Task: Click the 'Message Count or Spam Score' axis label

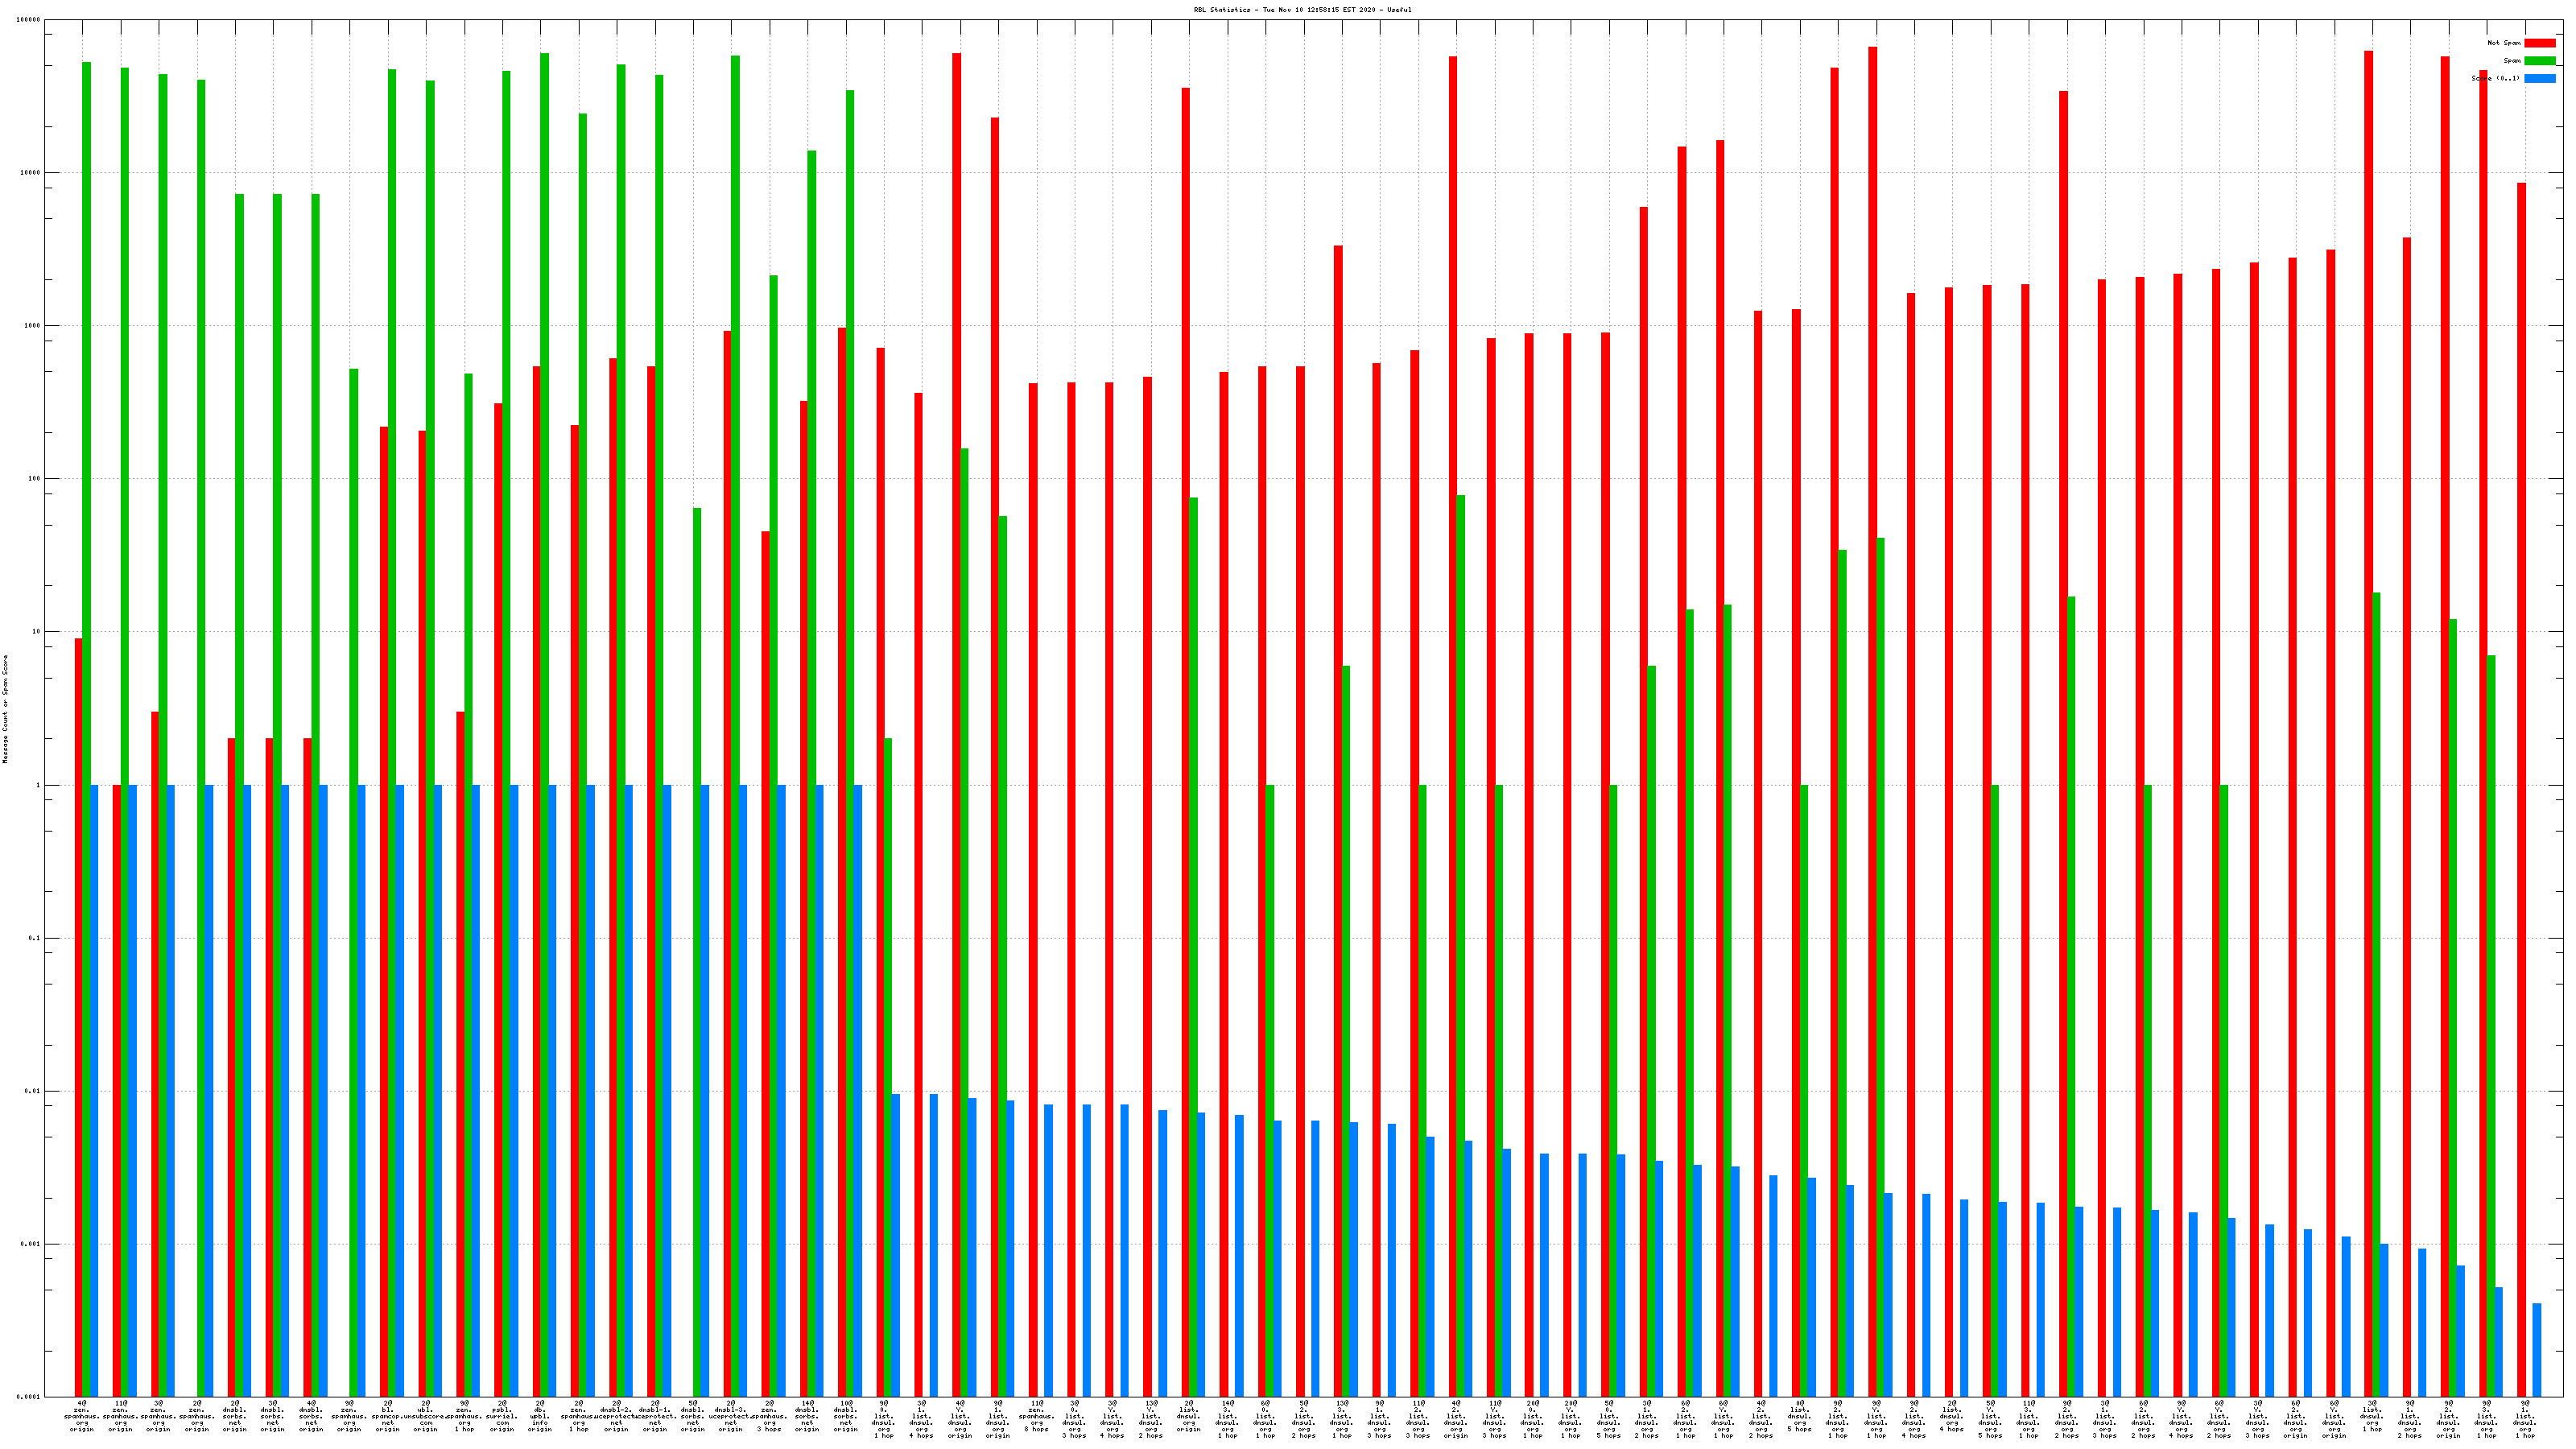Action: click(5, 709)
